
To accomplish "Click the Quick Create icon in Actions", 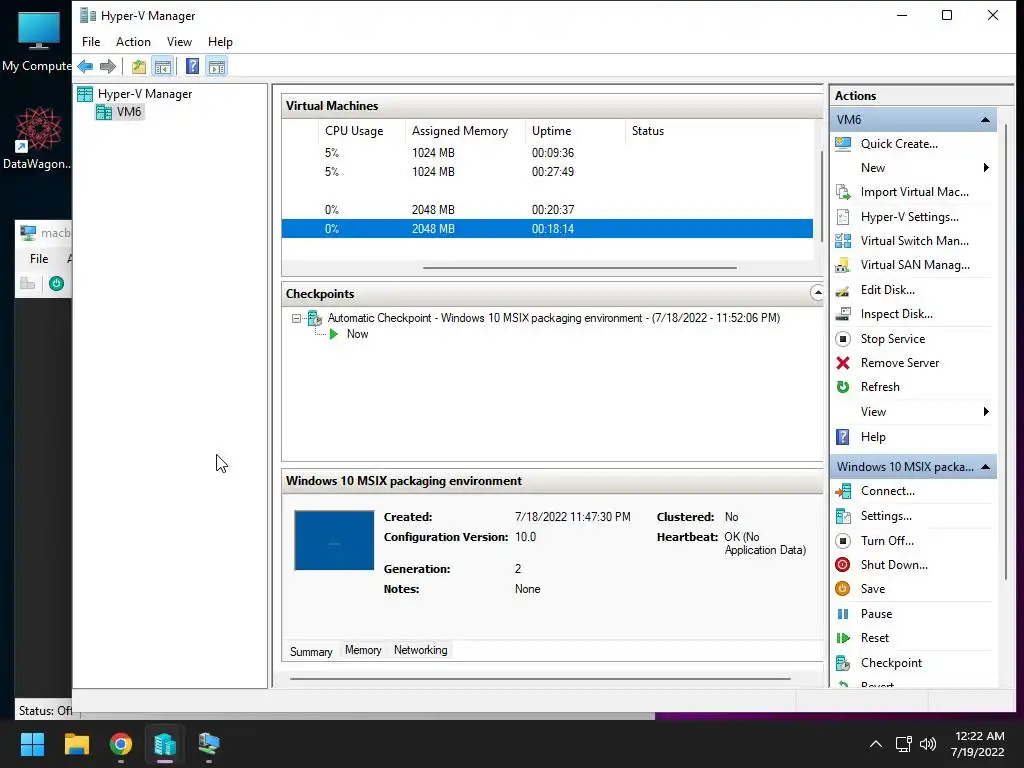I will (843, 144).
